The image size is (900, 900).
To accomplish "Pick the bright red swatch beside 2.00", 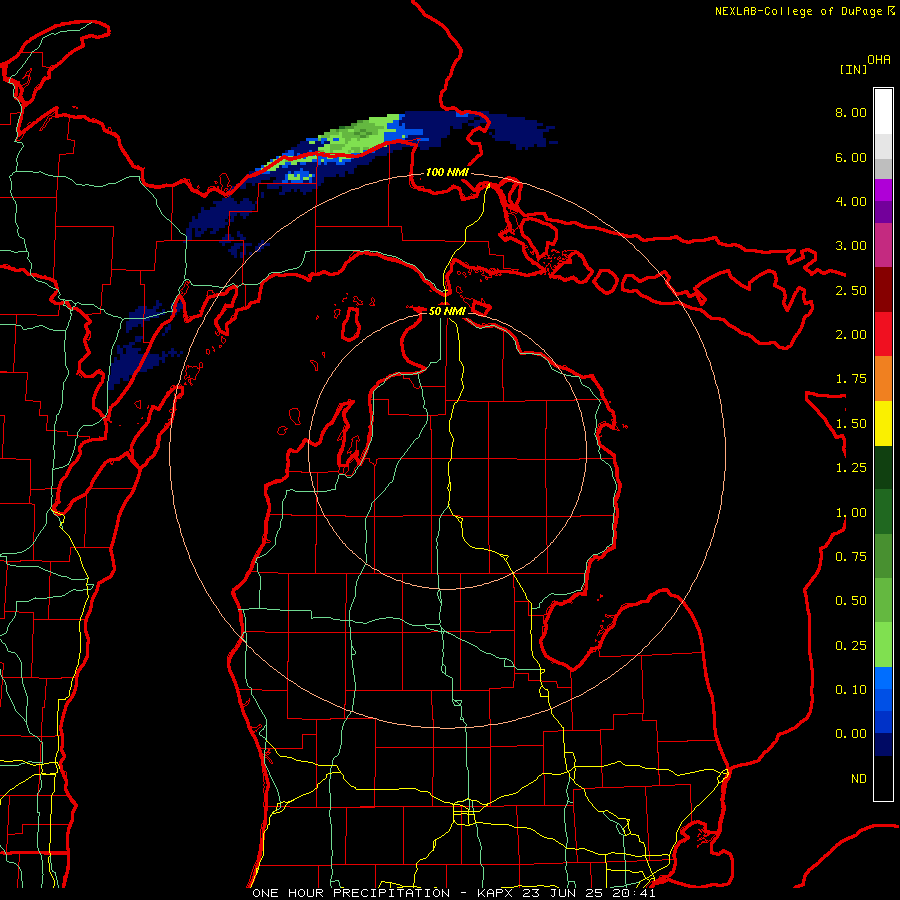I will coord(883,335).
